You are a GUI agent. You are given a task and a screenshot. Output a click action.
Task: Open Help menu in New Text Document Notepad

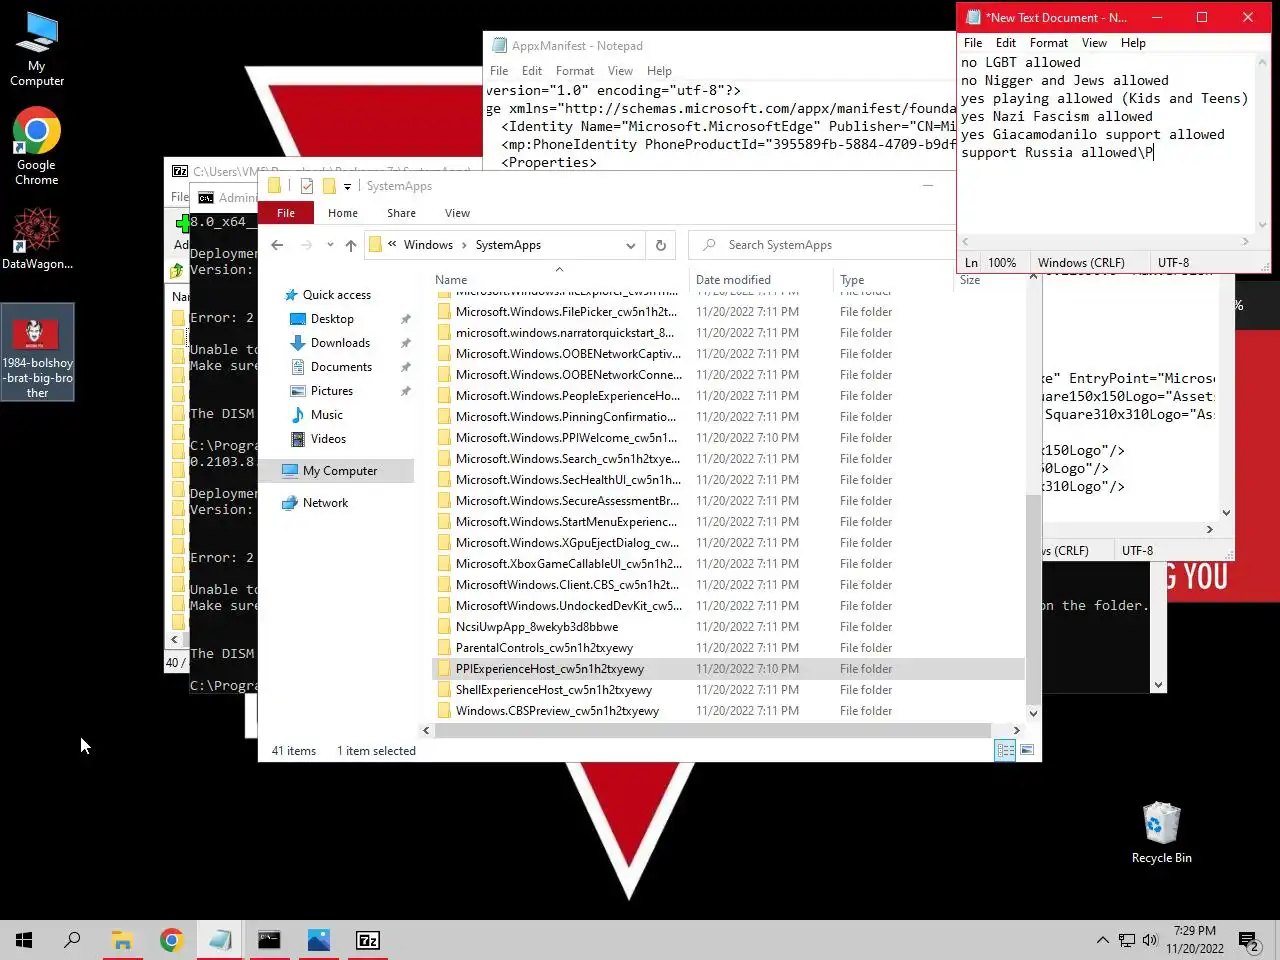tap(1133, 43)
